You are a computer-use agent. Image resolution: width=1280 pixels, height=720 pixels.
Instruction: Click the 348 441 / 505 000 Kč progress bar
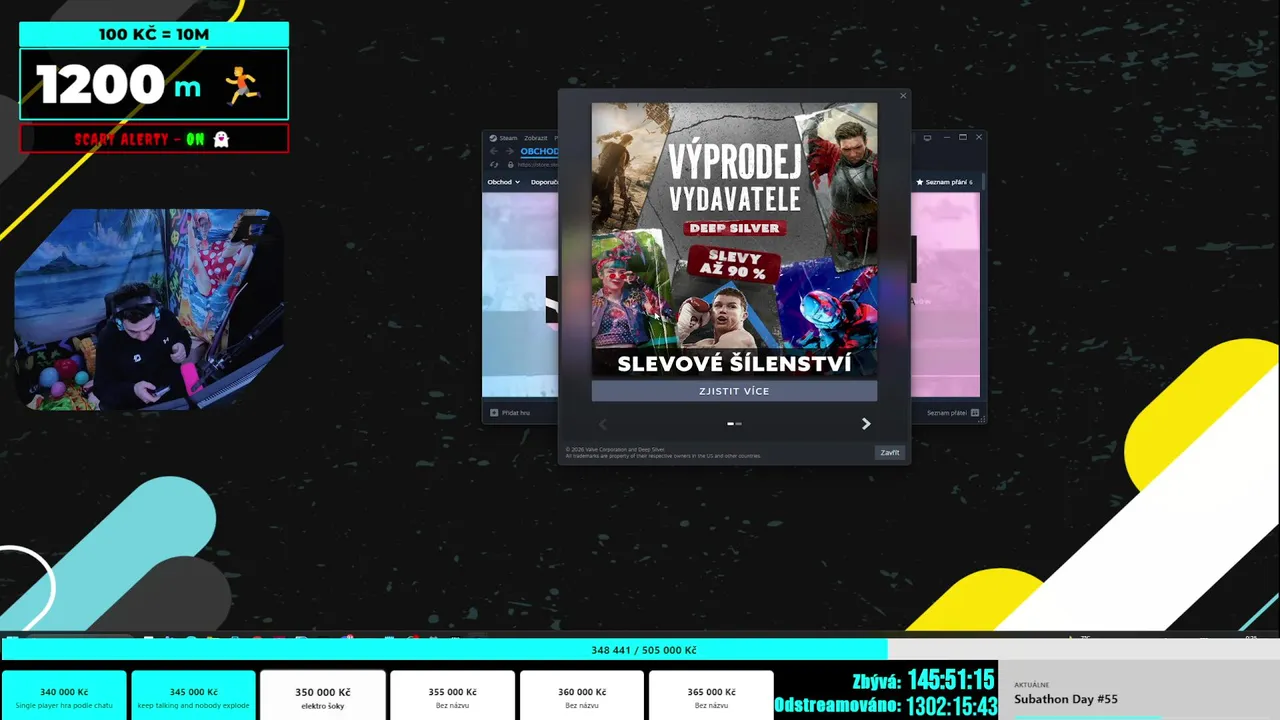click(x=640, y=650)
